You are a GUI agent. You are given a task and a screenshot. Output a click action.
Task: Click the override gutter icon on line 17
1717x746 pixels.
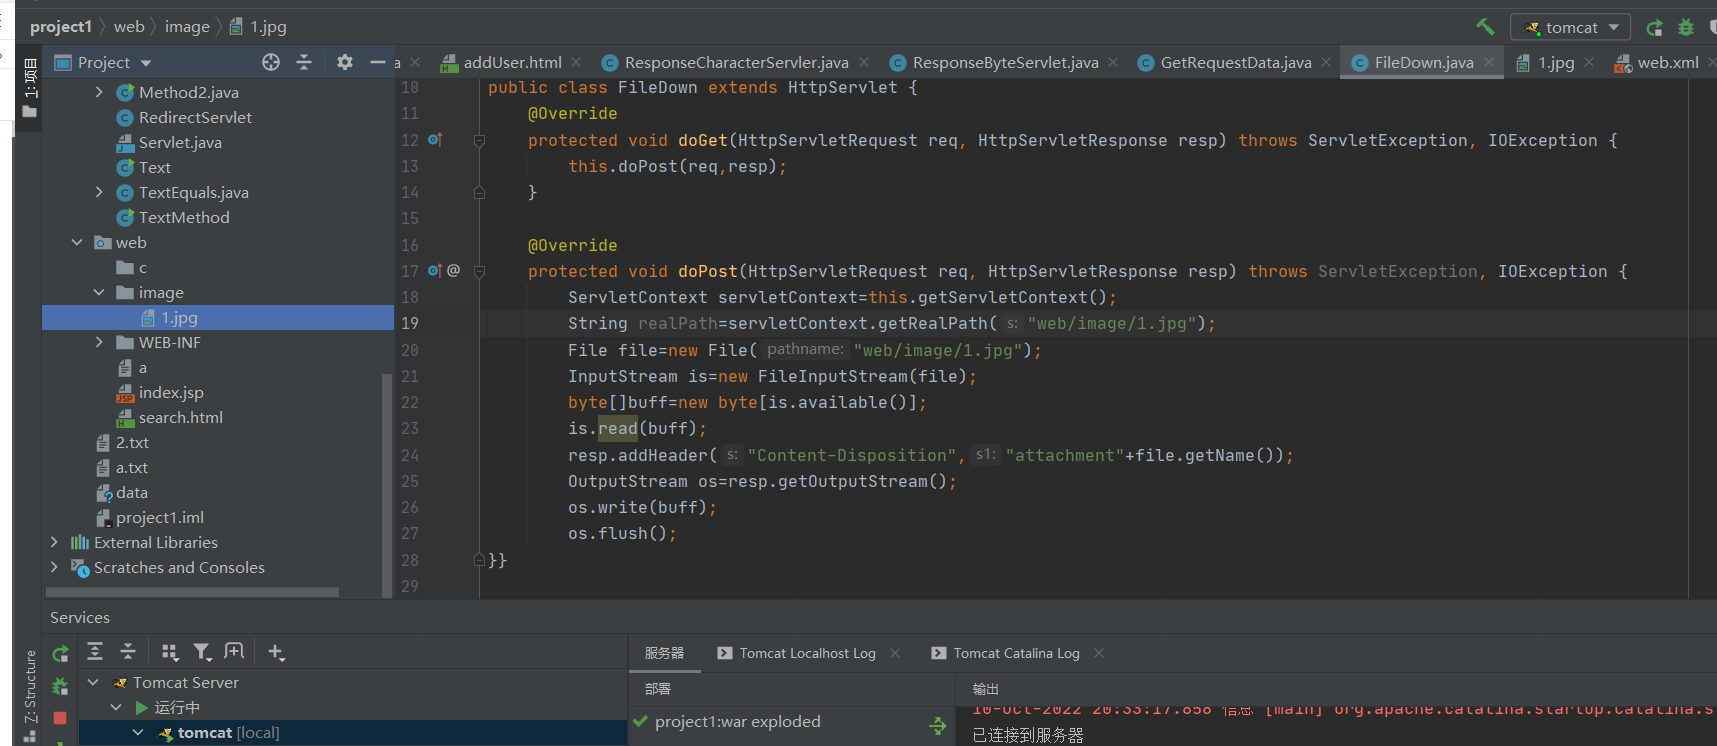coord(435,270)
